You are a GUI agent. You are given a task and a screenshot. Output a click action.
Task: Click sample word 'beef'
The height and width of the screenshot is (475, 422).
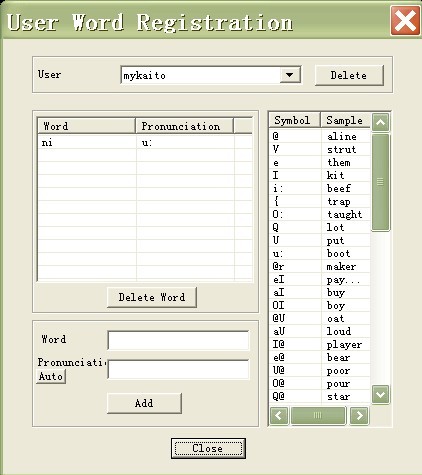pyautogui.click(x=339, y=188)
